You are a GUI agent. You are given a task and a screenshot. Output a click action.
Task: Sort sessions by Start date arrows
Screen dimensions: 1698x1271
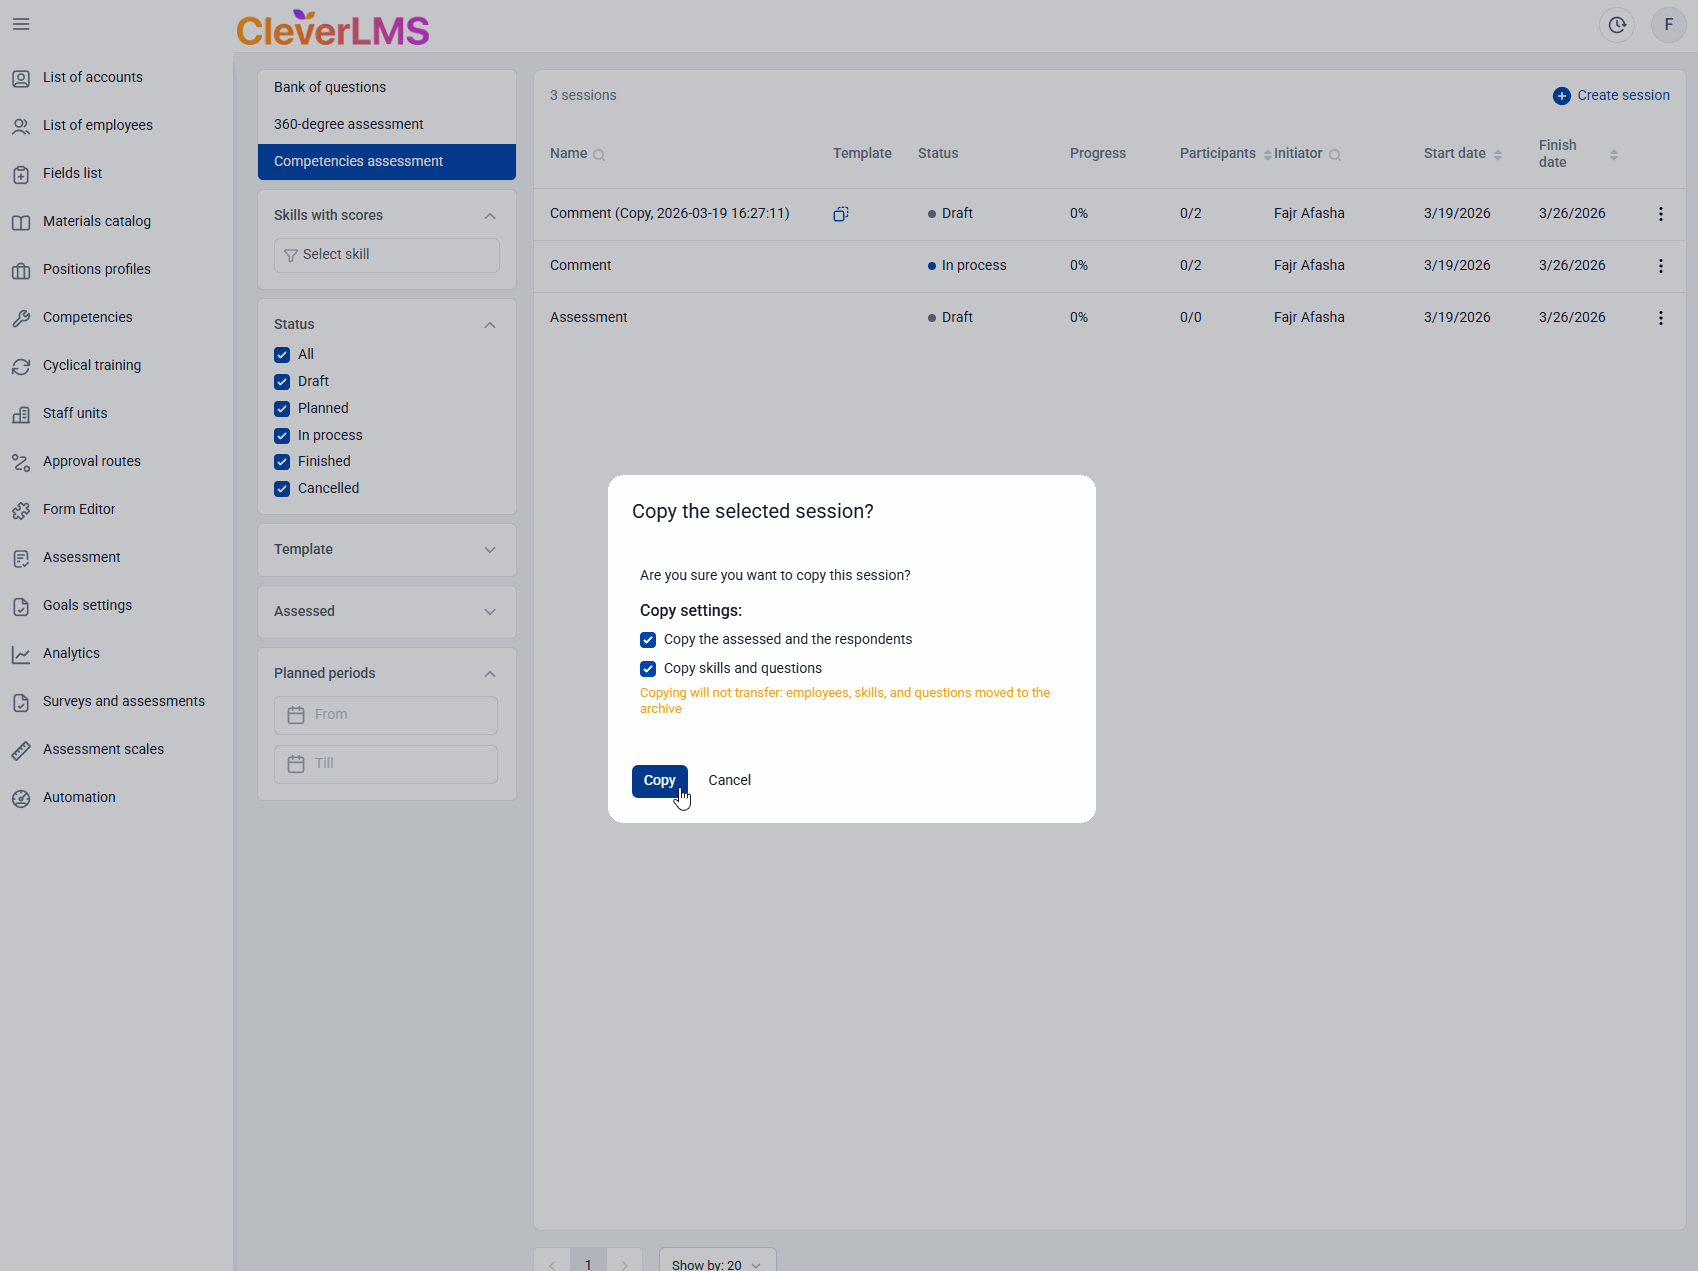coord(1497,155)
